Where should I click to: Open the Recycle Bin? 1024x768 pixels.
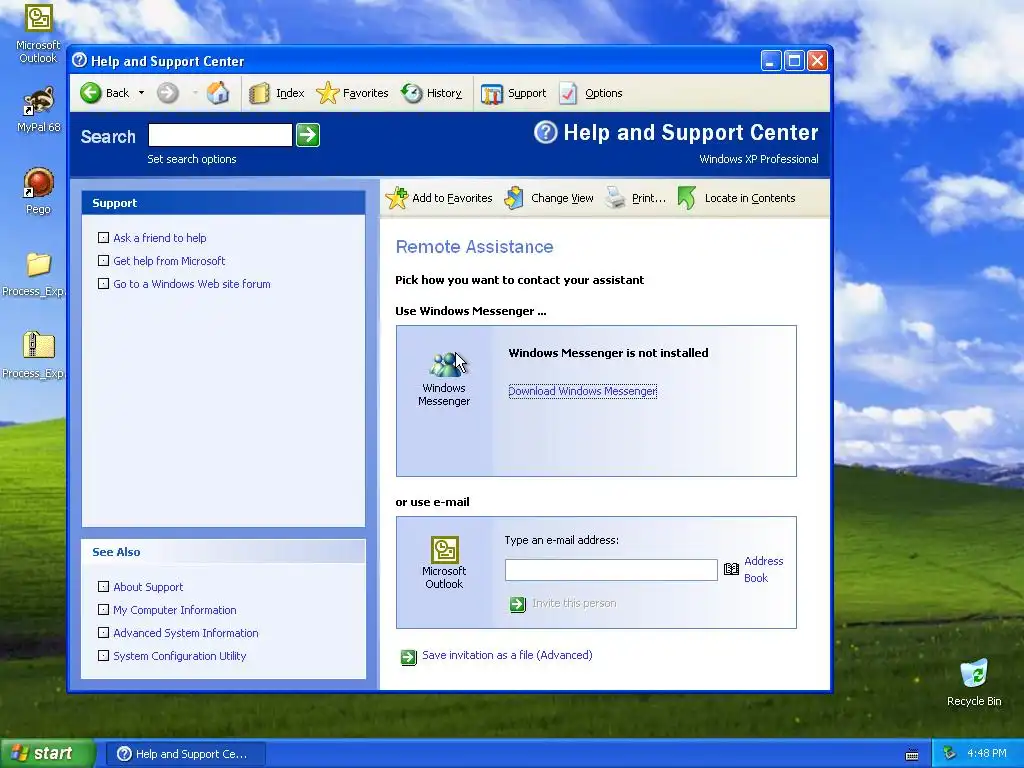click(974, 682)
